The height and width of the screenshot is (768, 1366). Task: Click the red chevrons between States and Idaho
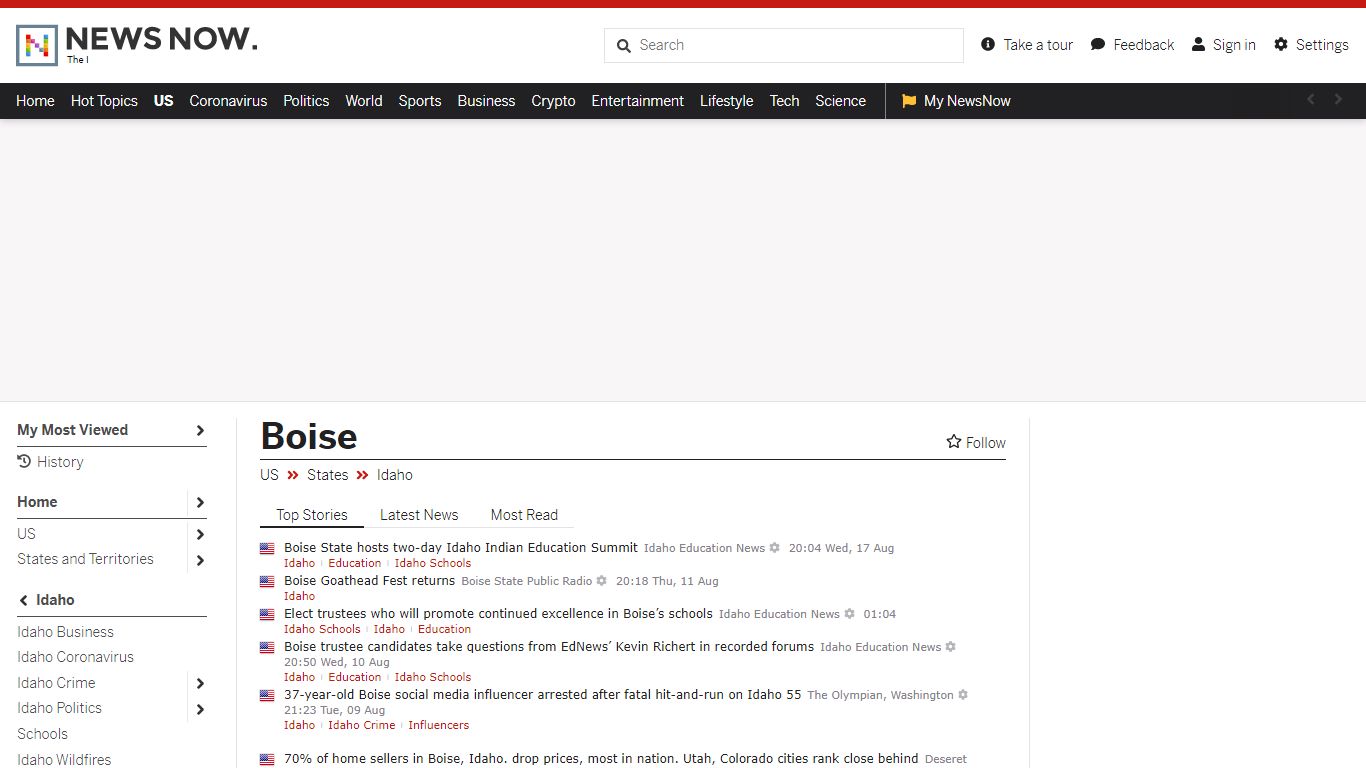coord(363,475)
